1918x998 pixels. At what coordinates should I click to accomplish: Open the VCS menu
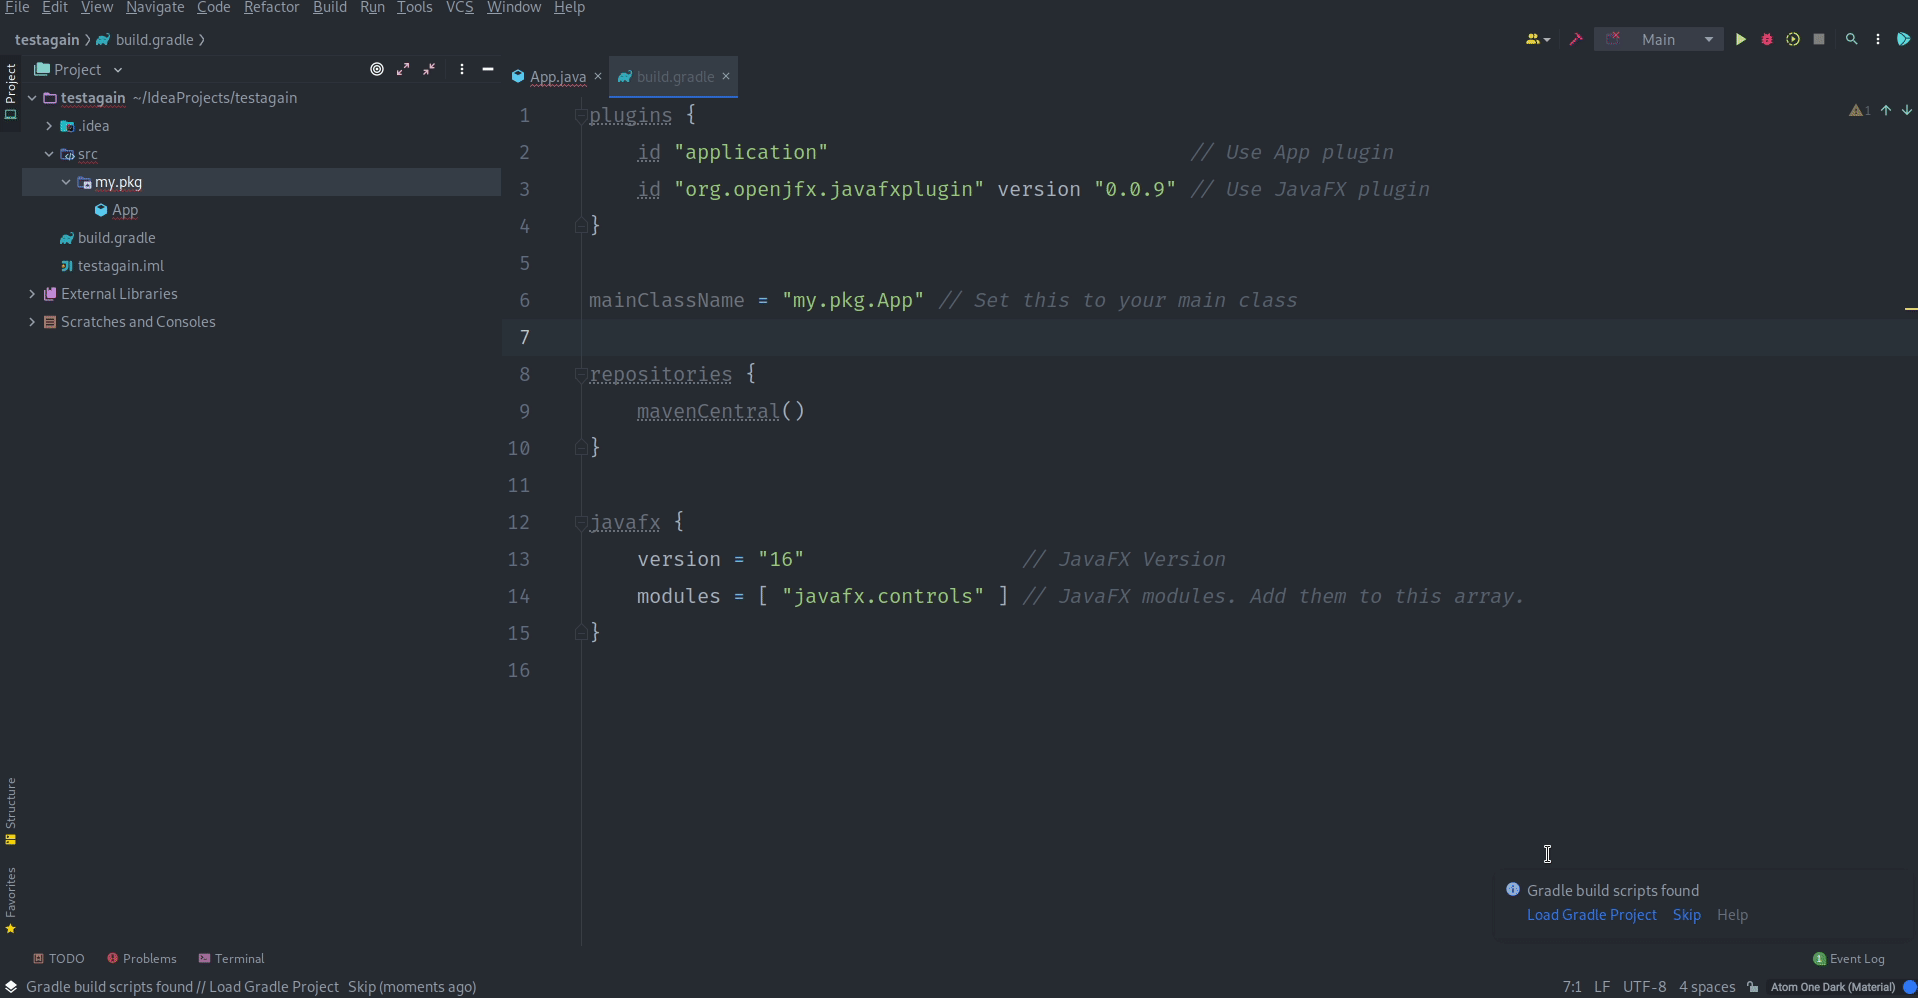[x=459, y=8]
